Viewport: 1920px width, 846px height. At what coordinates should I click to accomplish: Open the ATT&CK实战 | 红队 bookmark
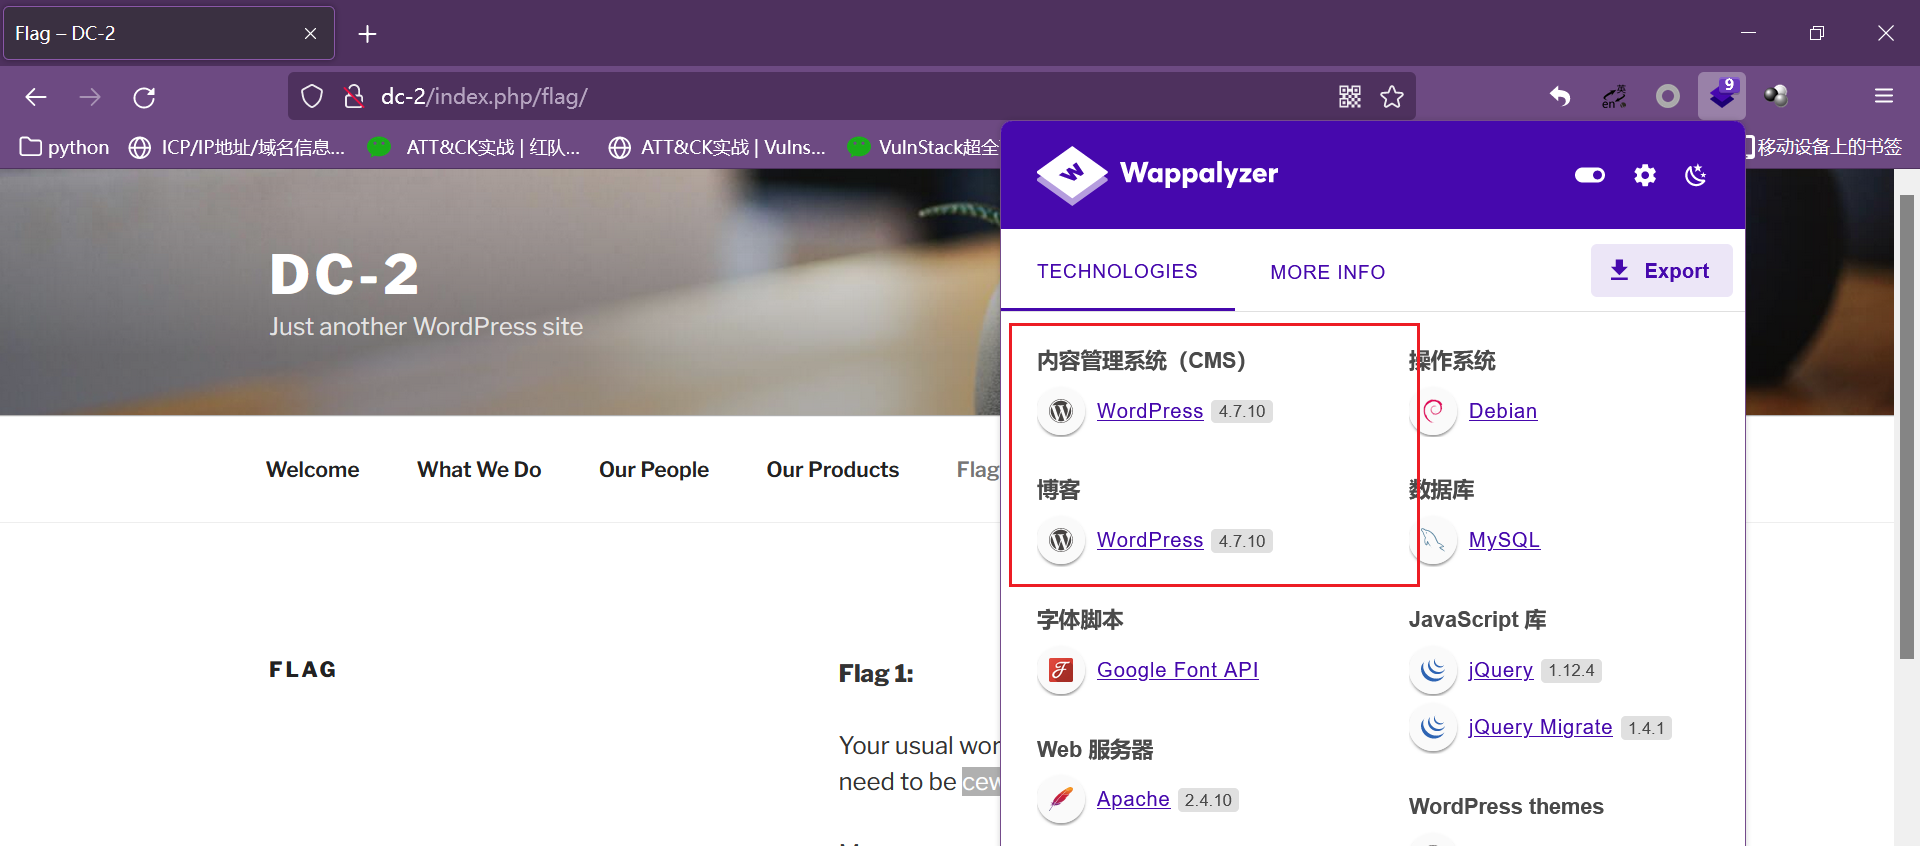(474, 147)
